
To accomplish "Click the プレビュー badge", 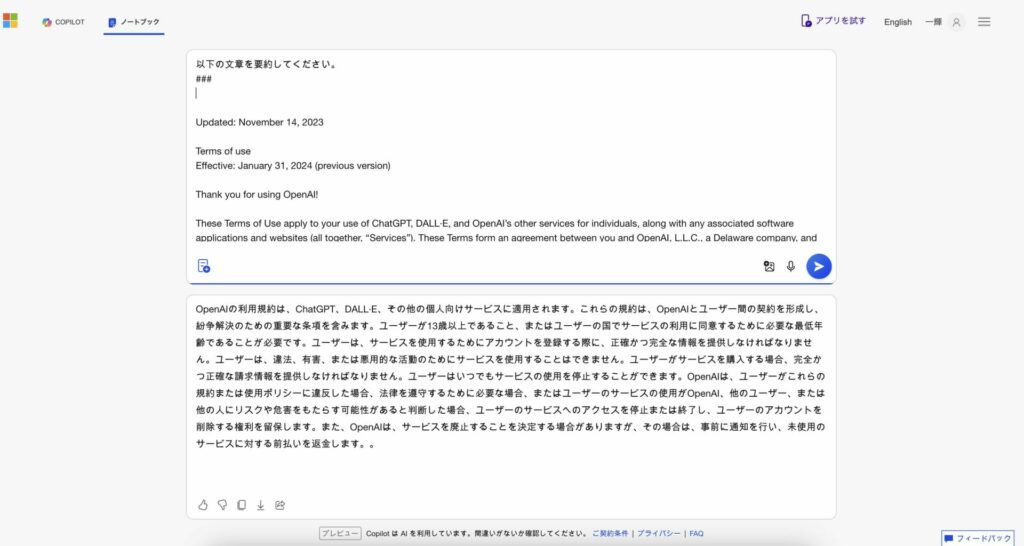I will [x=340, y=534].
